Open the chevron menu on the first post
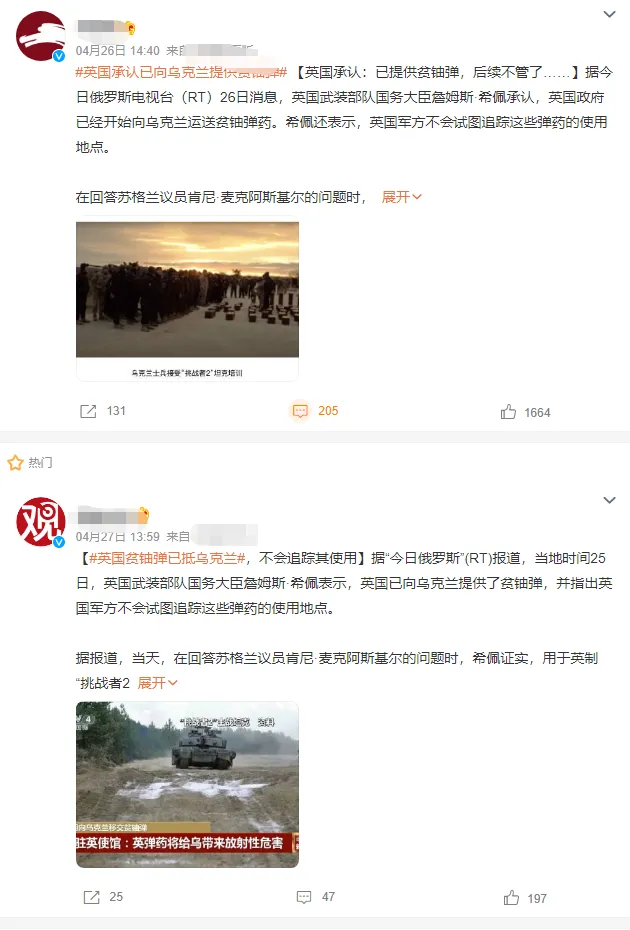Viewport: 630px width, 930px height. tap(609, 14)
